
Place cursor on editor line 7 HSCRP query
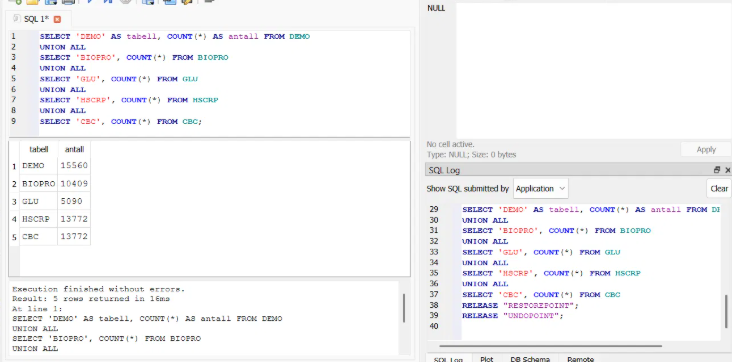tap(129, 100)
